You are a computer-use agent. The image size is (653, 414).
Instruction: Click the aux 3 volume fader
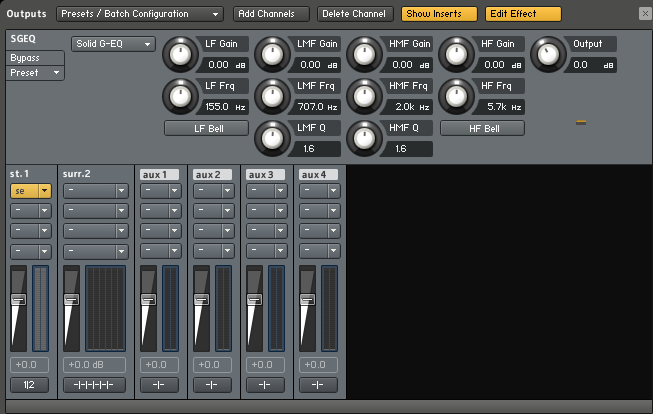(x=254, y=299)
